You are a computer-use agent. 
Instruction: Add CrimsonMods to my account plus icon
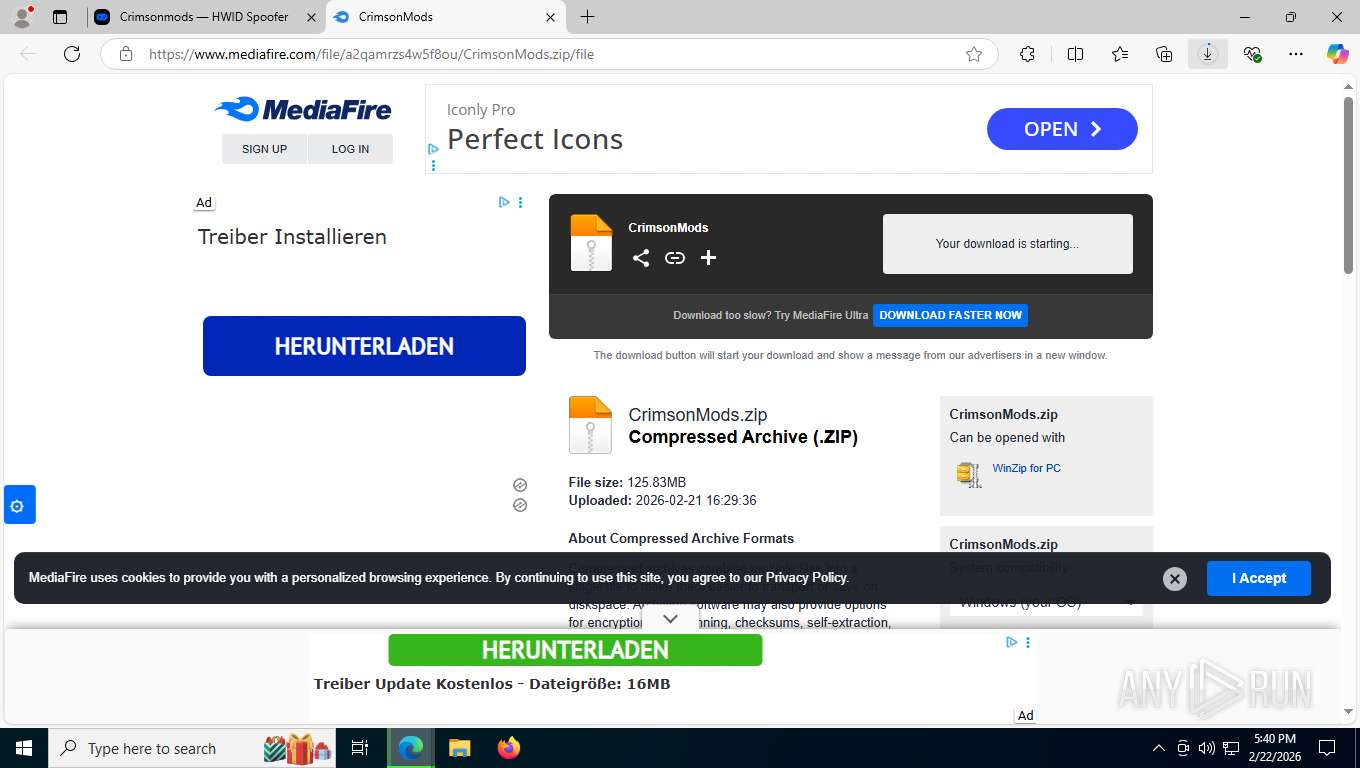click(x=709, y=258)
